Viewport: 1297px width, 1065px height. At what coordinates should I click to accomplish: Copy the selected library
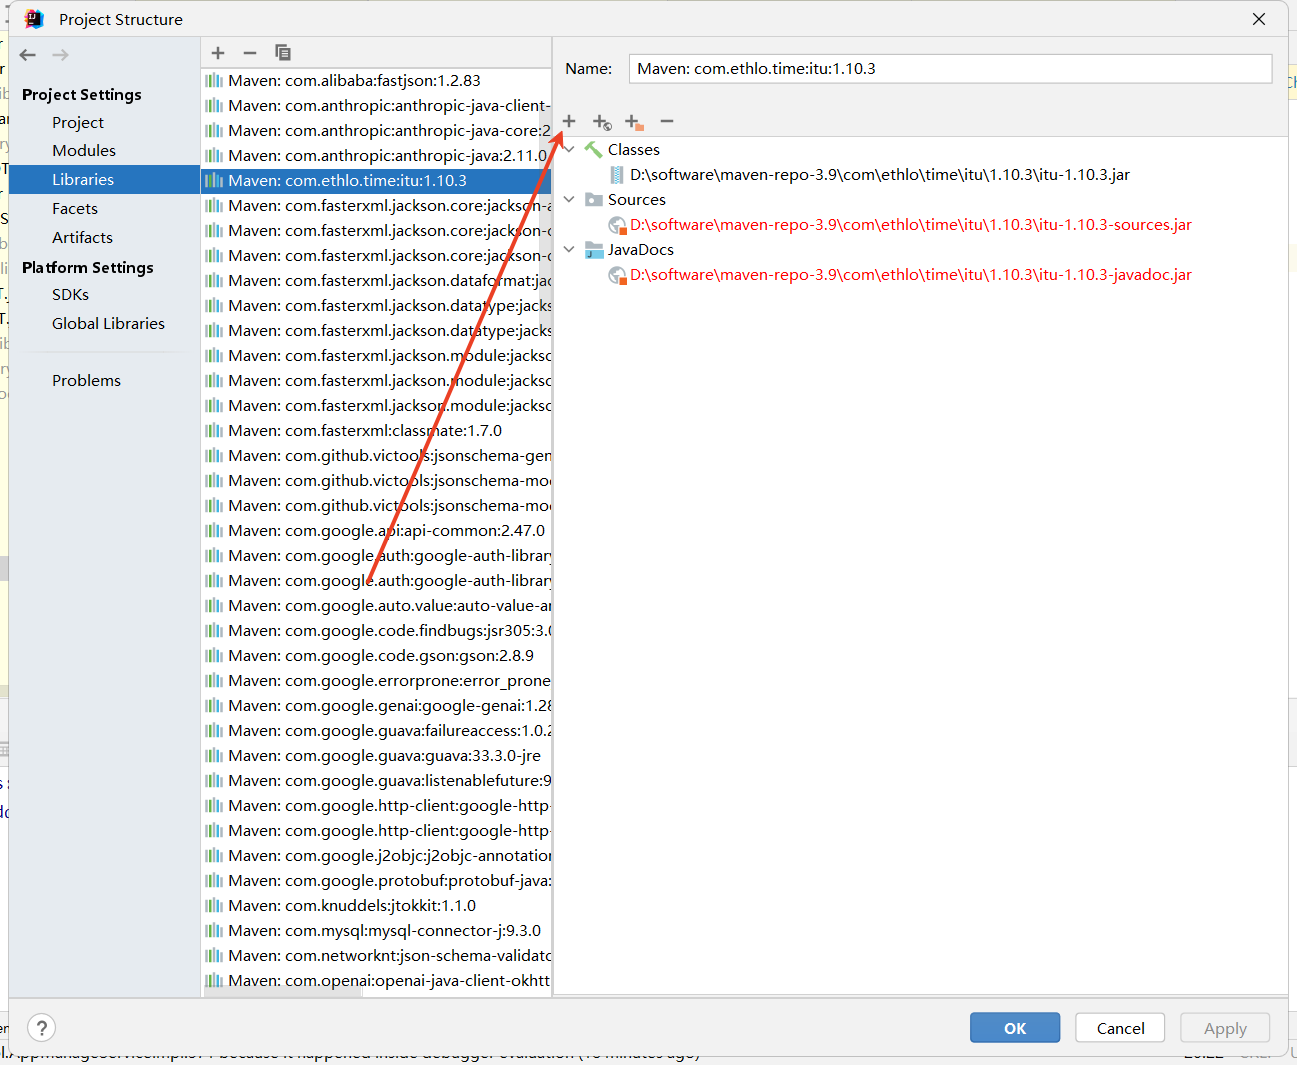(283, 53)
